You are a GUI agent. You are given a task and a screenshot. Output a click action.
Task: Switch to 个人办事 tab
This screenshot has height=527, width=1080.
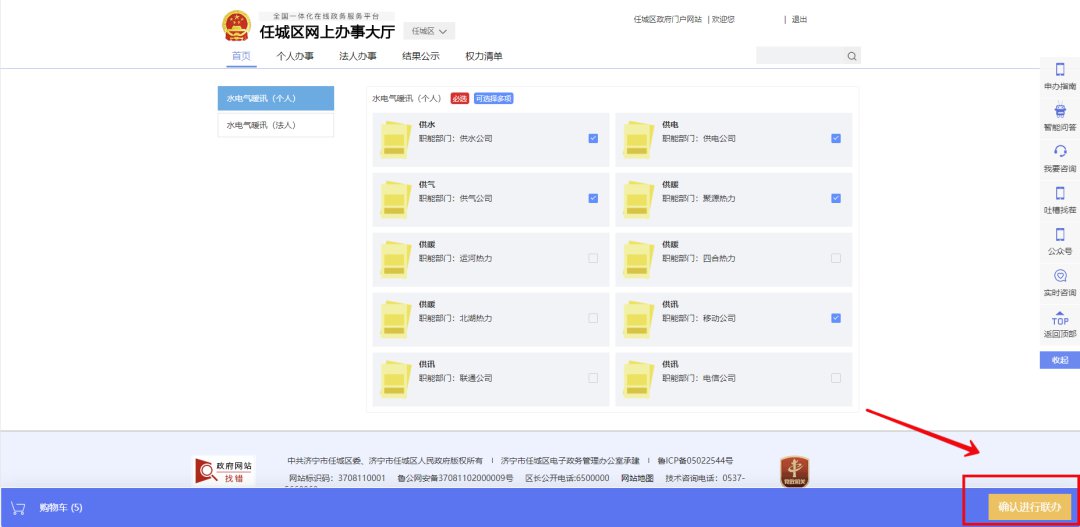[x=295, y=56]
